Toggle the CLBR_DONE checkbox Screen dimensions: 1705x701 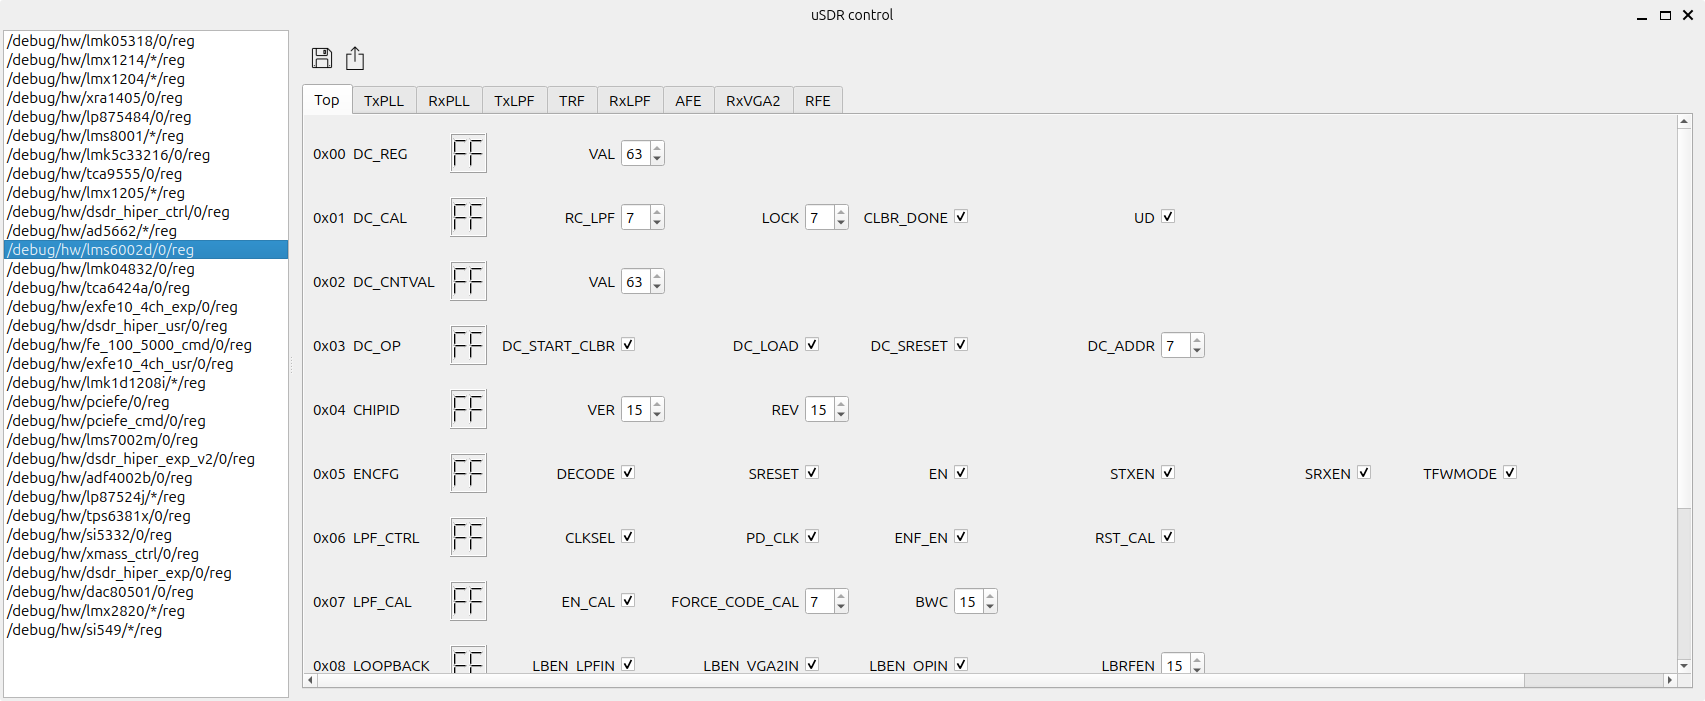pos(961,217)
